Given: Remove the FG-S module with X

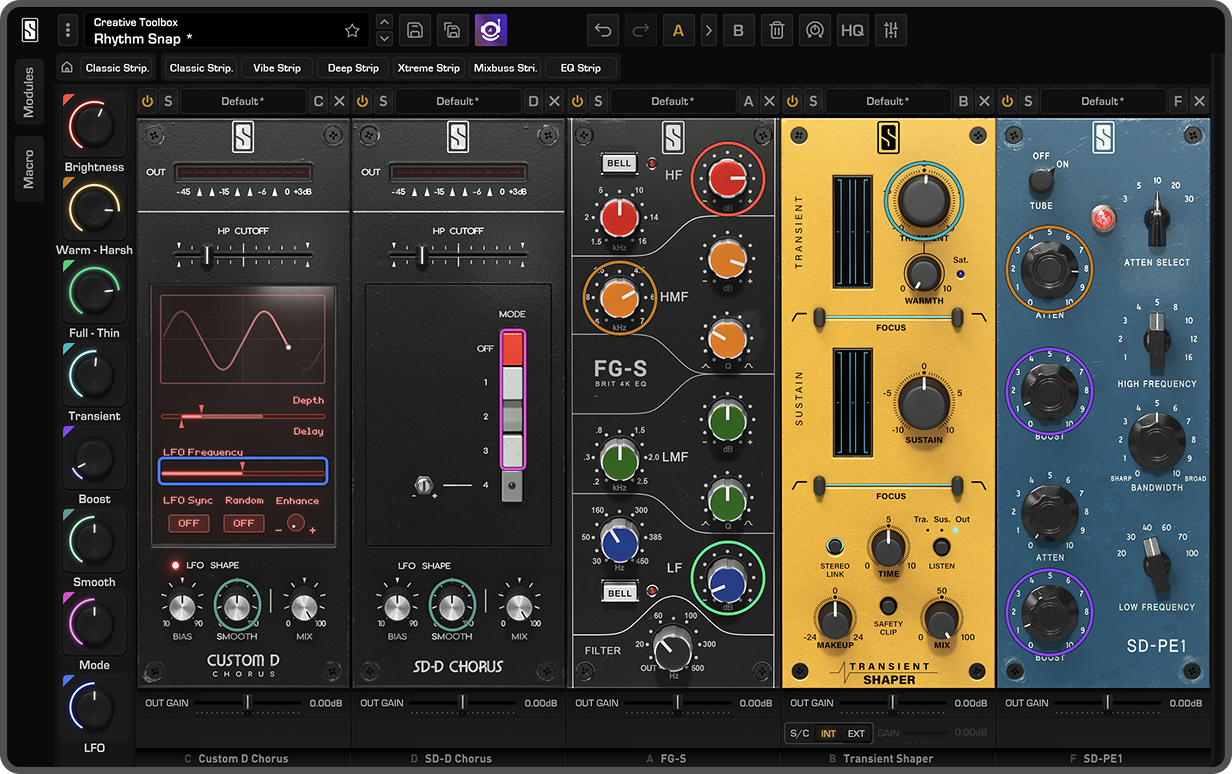Looking at the screenshot, I should click(x=769, y=101).
